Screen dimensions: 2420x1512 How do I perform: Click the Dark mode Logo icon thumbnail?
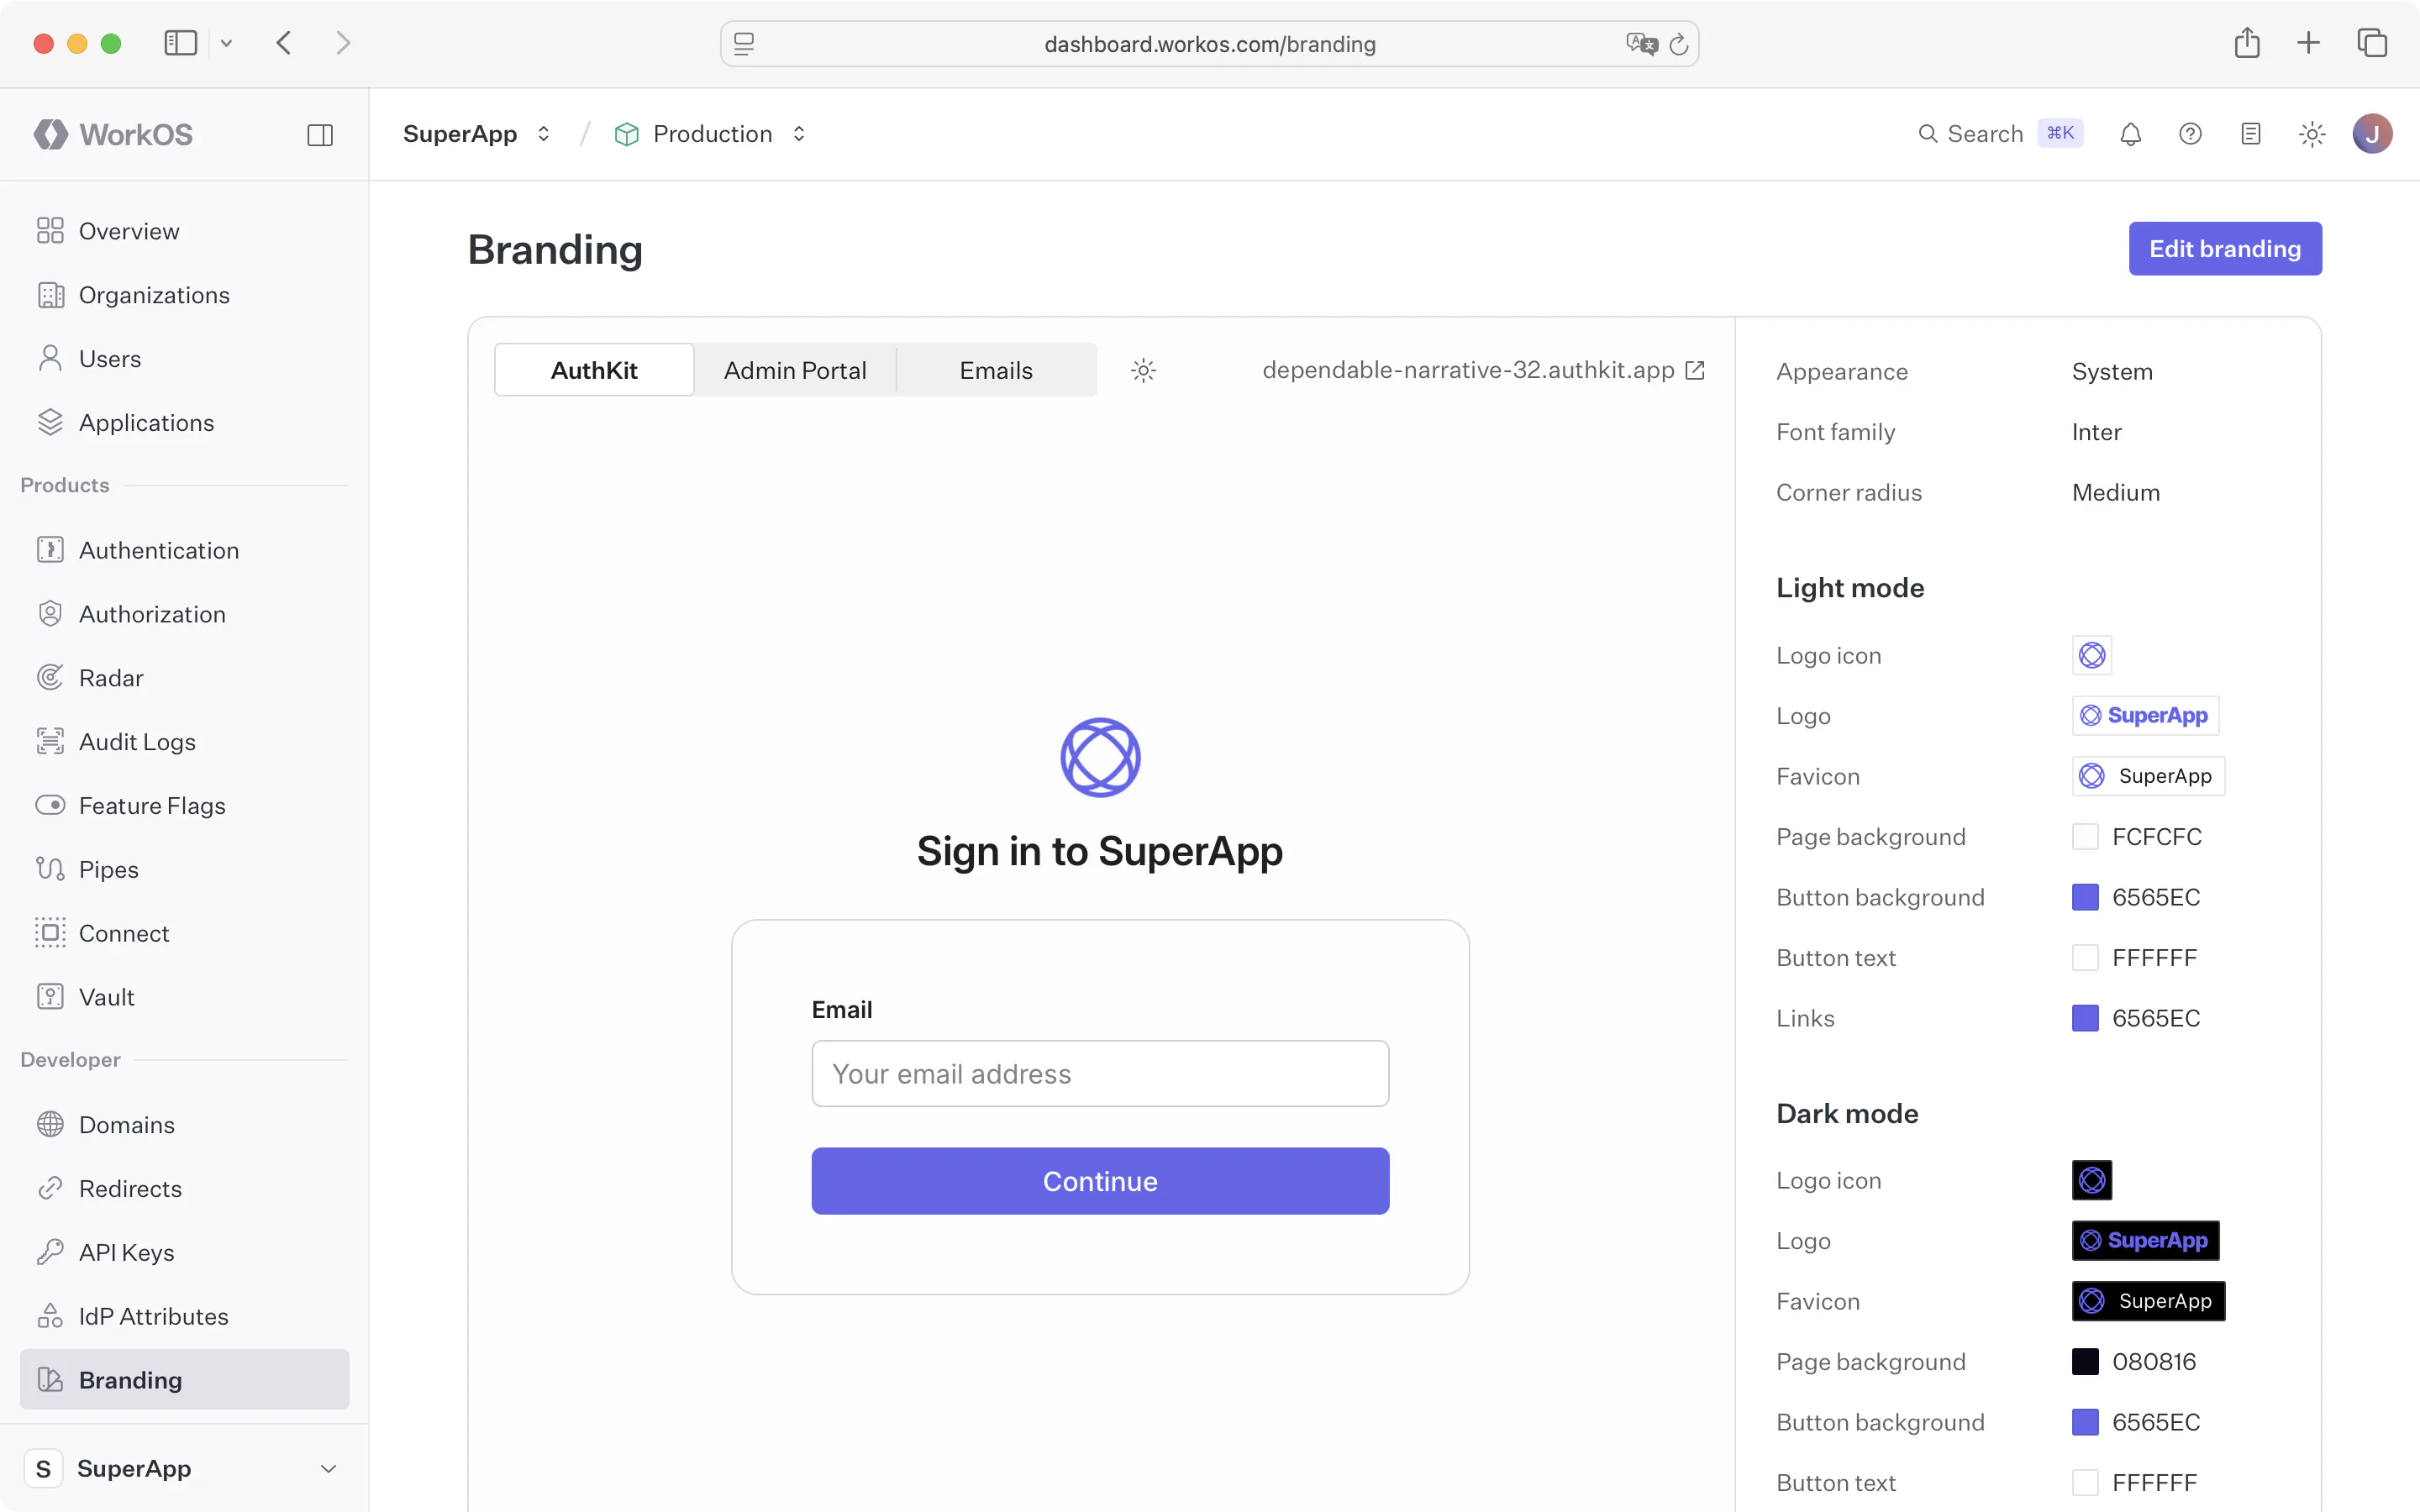click(x=2091, y=1180)
